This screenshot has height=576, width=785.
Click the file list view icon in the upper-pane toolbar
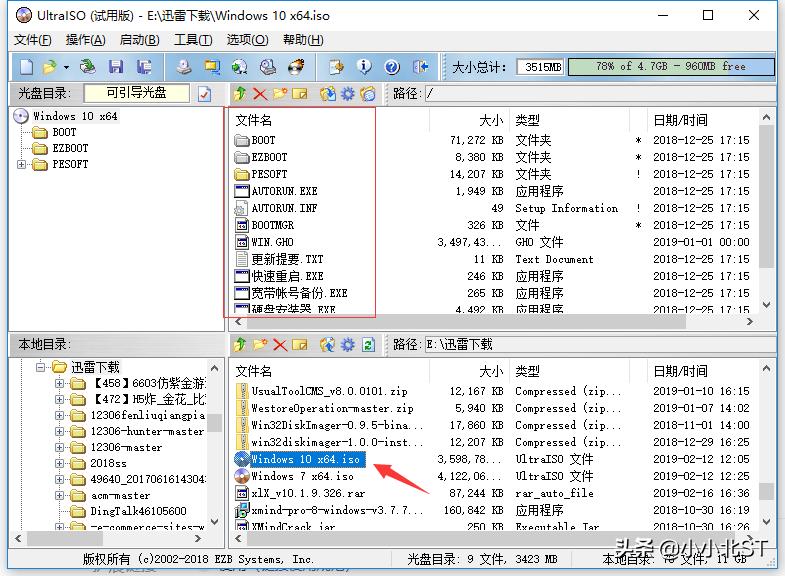point(368,94)
